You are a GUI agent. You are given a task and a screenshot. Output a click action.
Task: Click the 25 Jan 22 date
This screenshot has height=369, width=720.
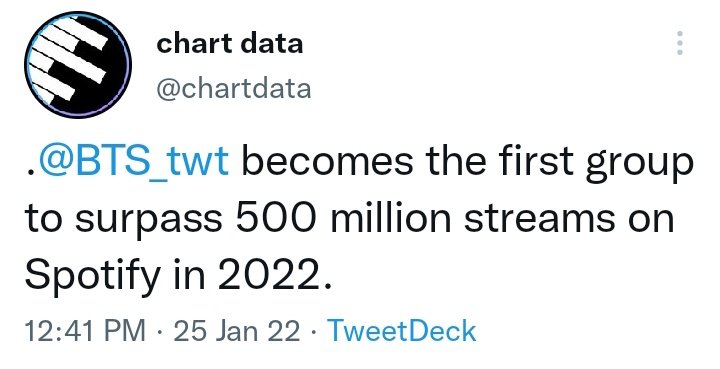click(x=236, y=331)
